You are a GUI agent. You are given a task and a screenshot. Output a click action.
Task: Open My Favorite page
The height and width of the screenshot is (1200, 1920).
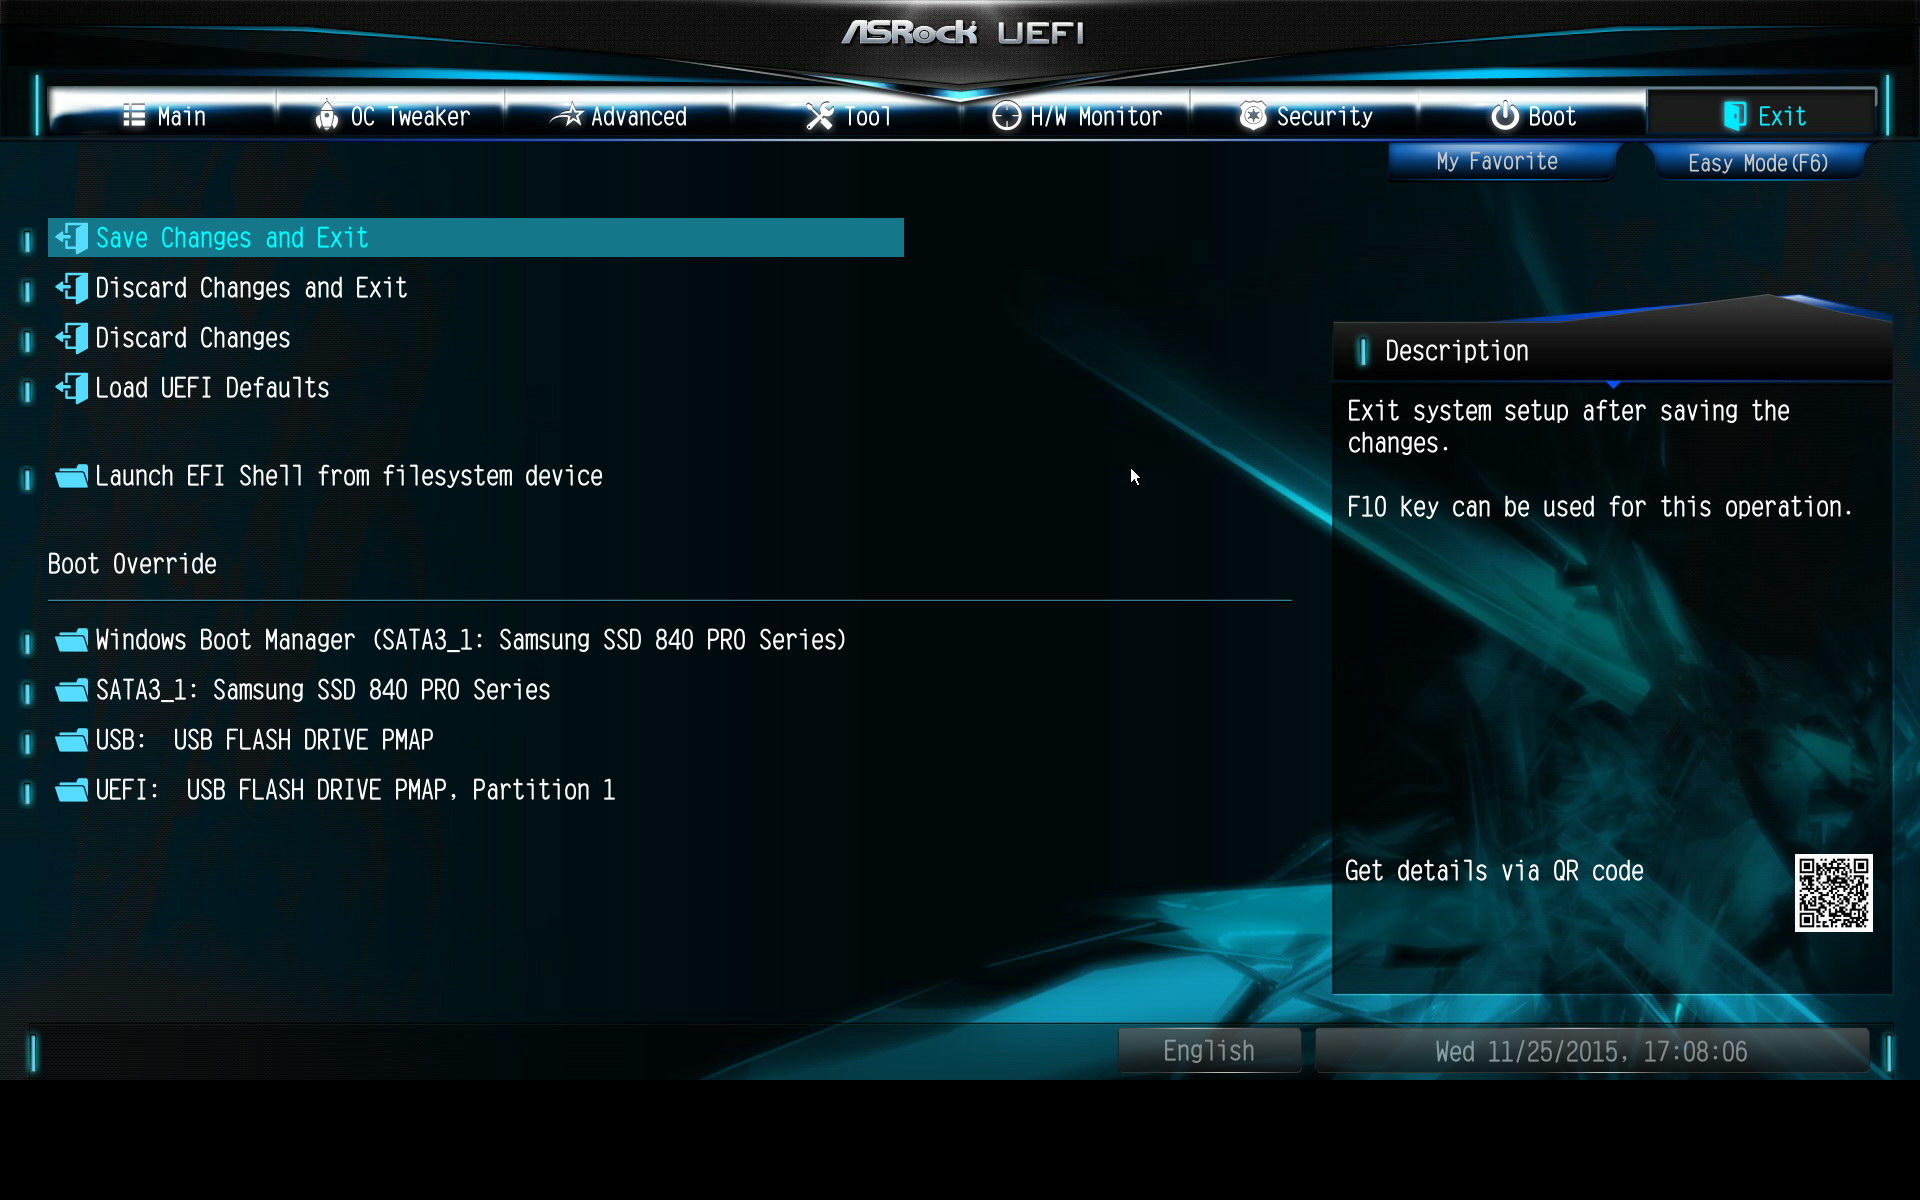tap(1497, 162)
